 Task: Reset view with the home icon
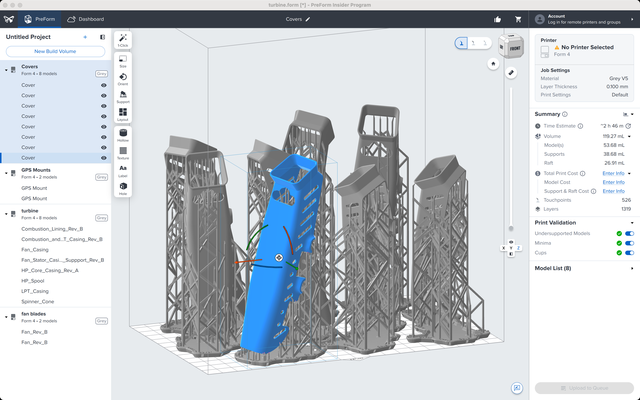pyautogui.click(x=493, y=64)
